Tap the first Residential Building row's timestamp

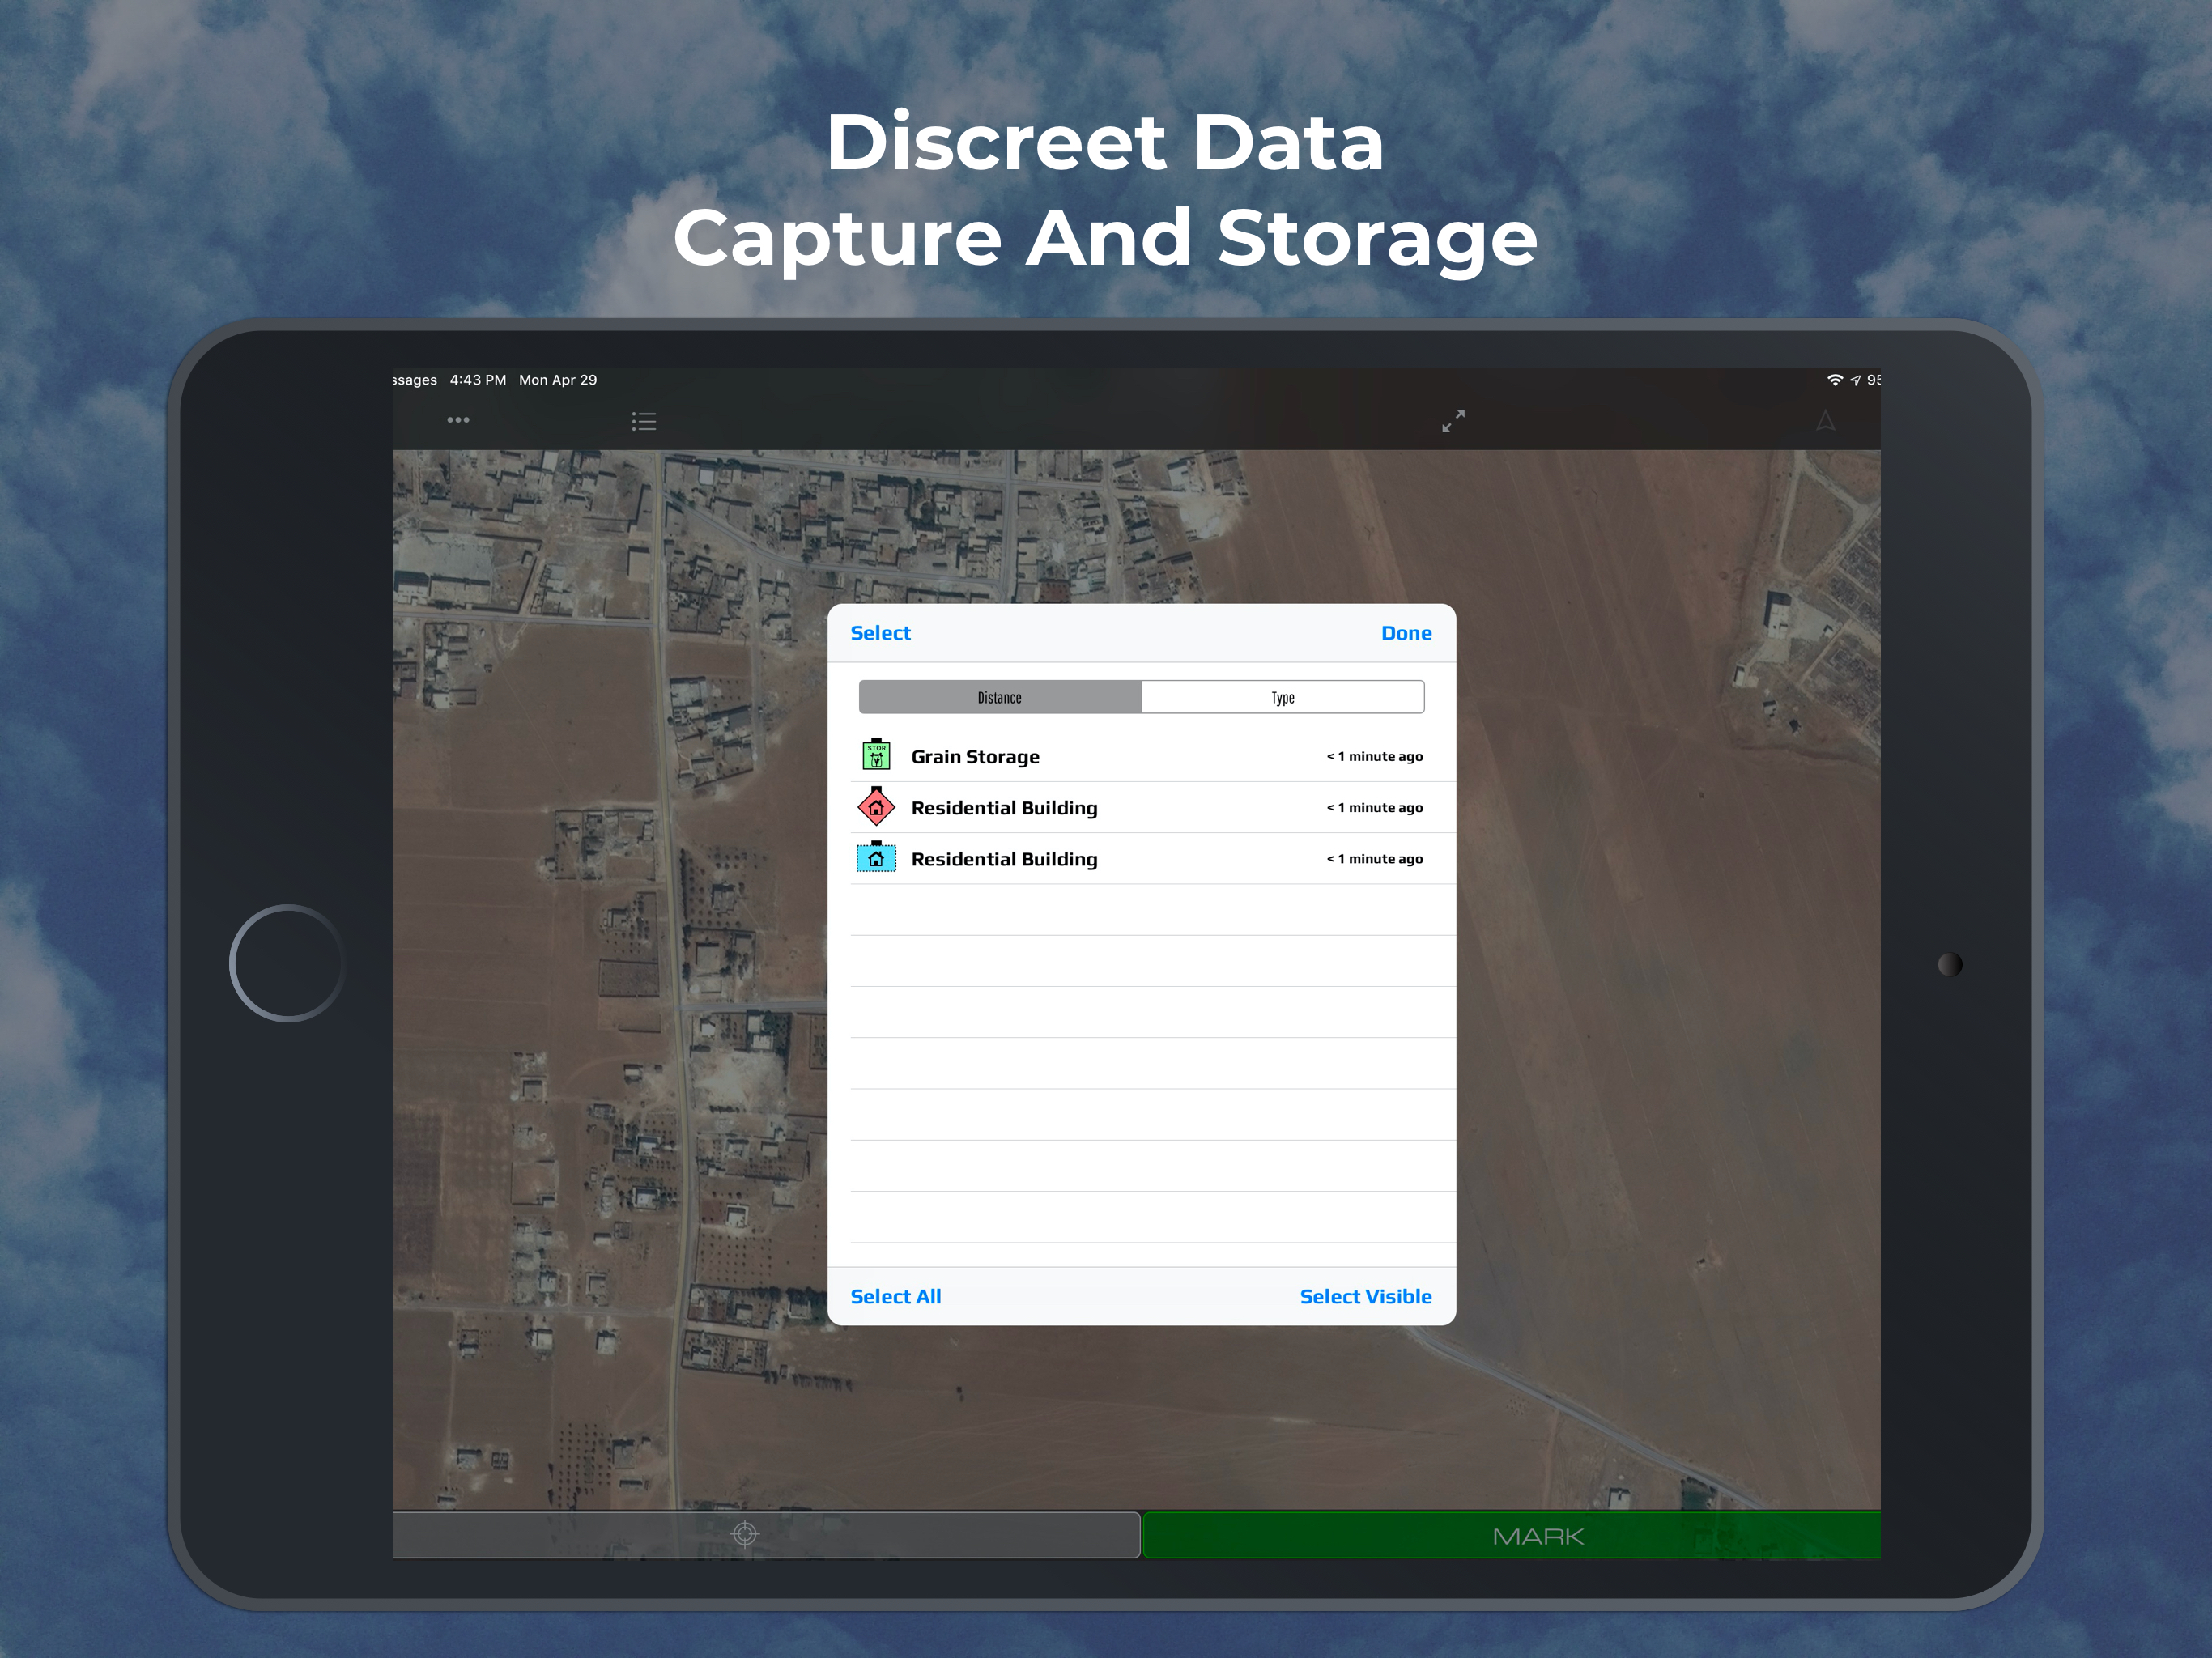coord(1374,807)
